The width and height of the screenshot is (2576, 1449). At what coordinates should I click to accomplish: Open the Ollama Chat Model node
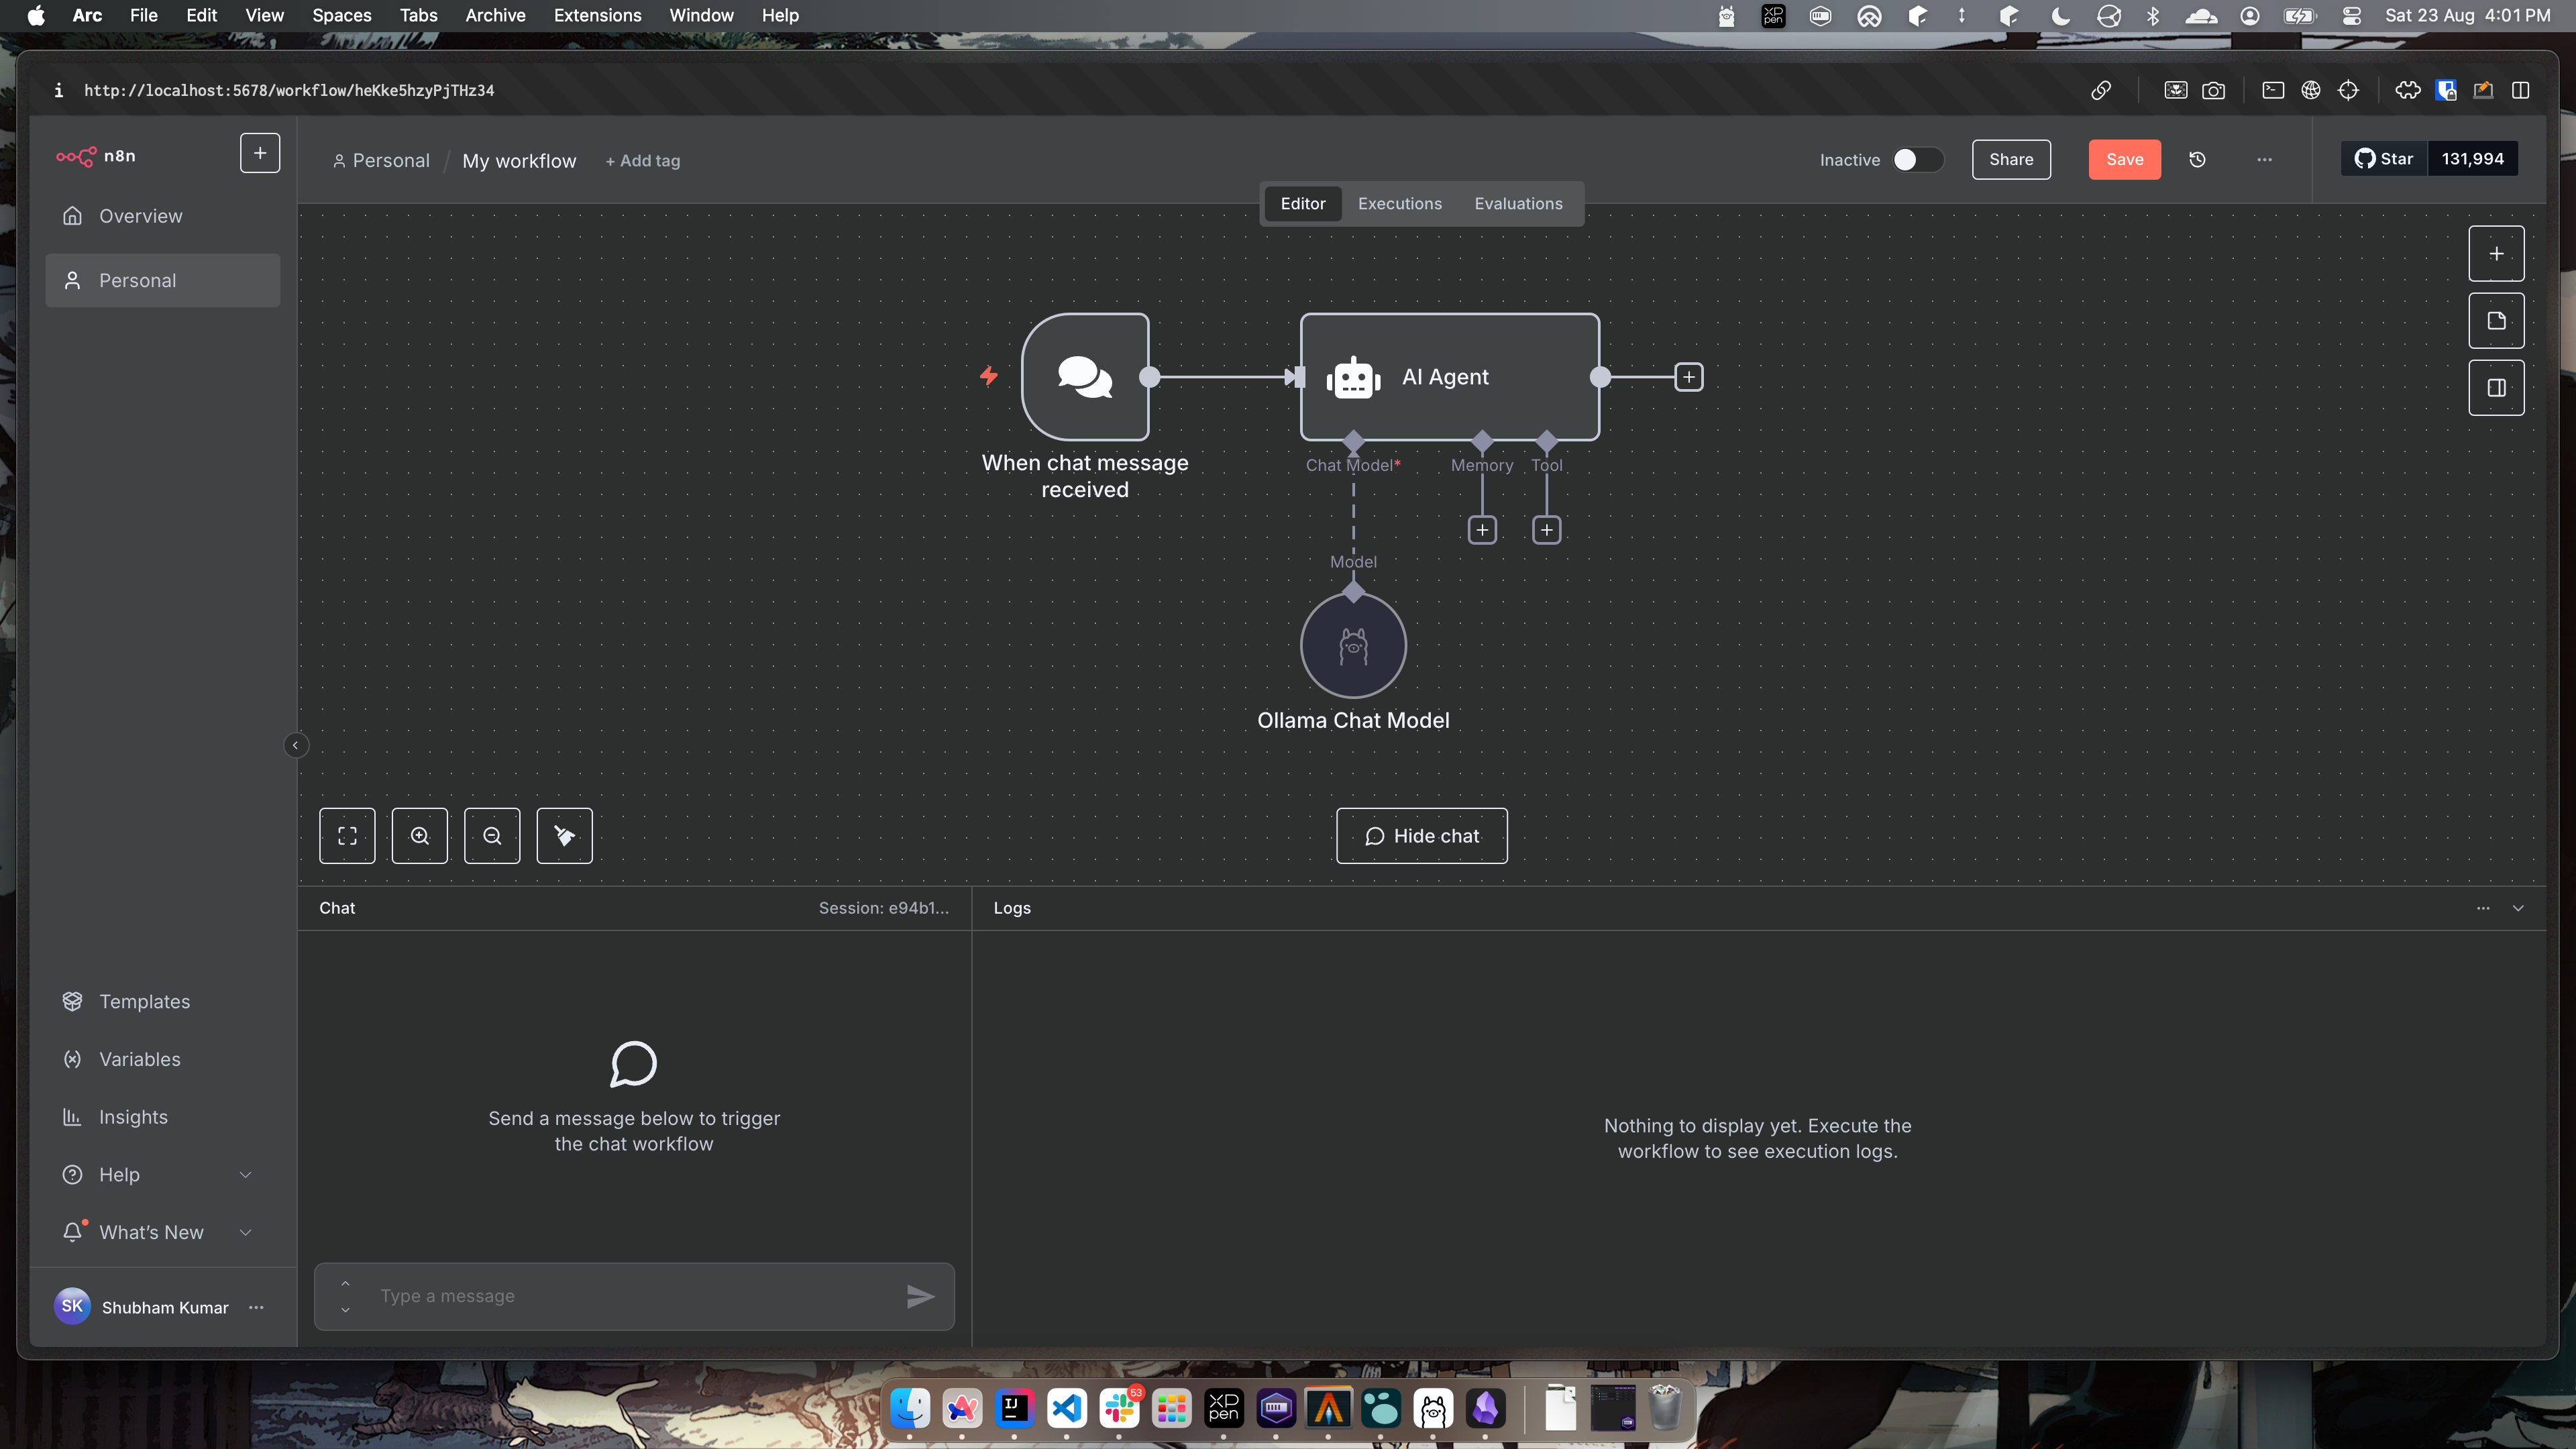[1352, 645]
